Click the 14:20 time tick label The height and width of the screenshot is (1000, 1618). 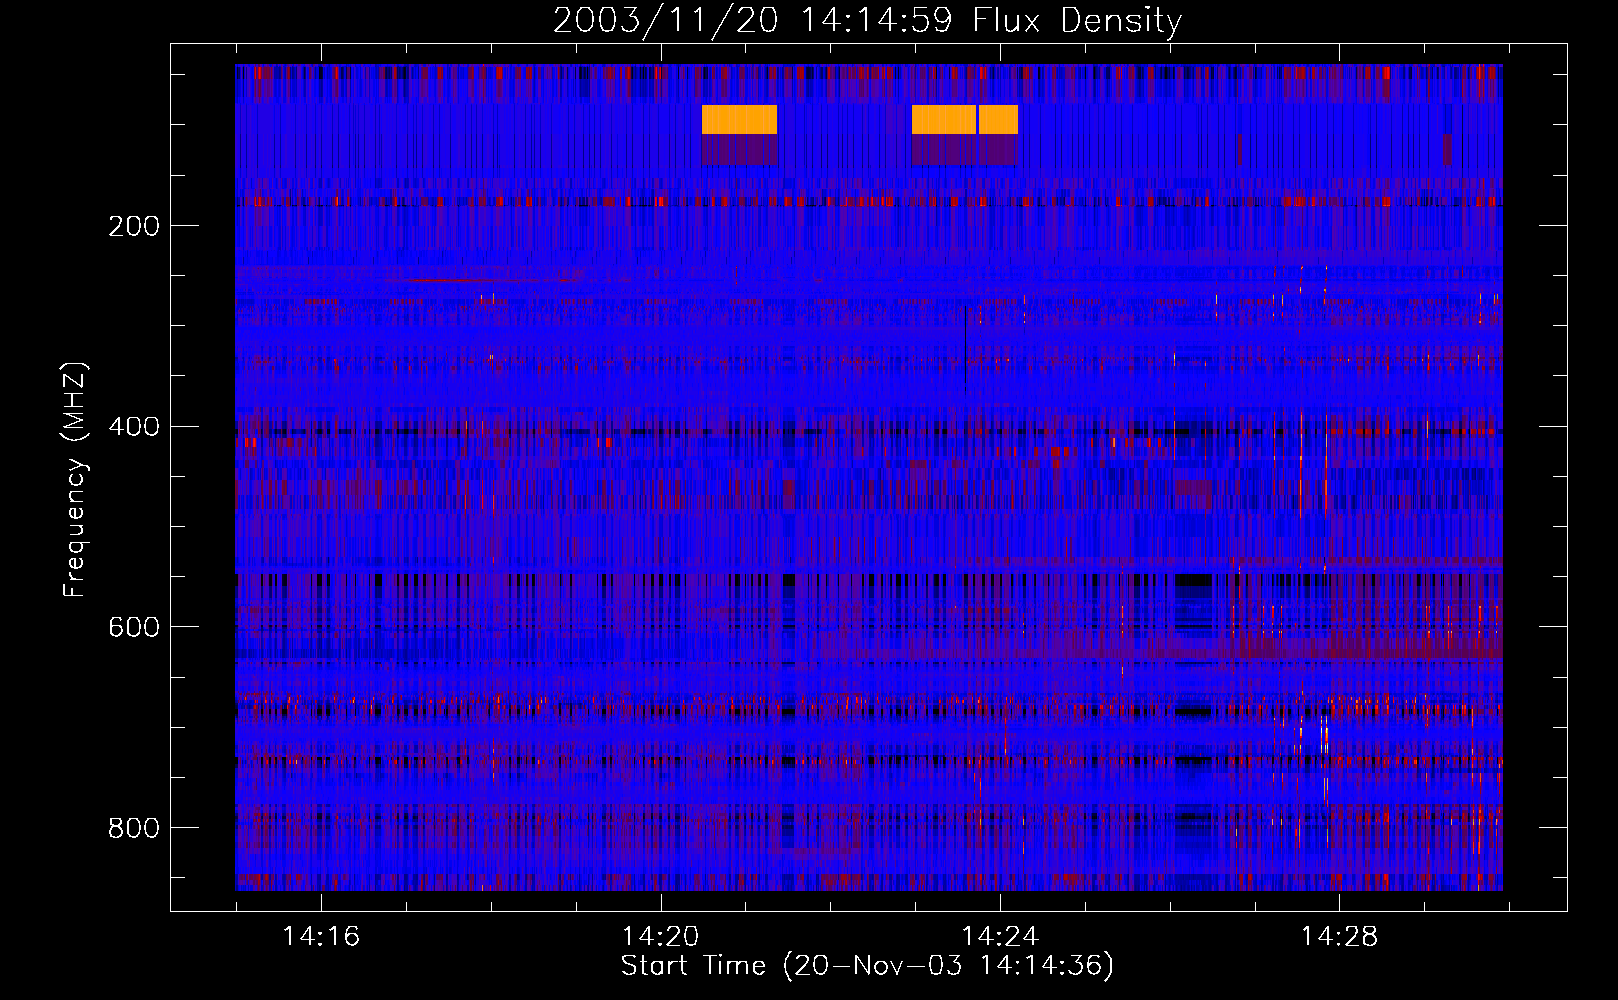(660, 937)
